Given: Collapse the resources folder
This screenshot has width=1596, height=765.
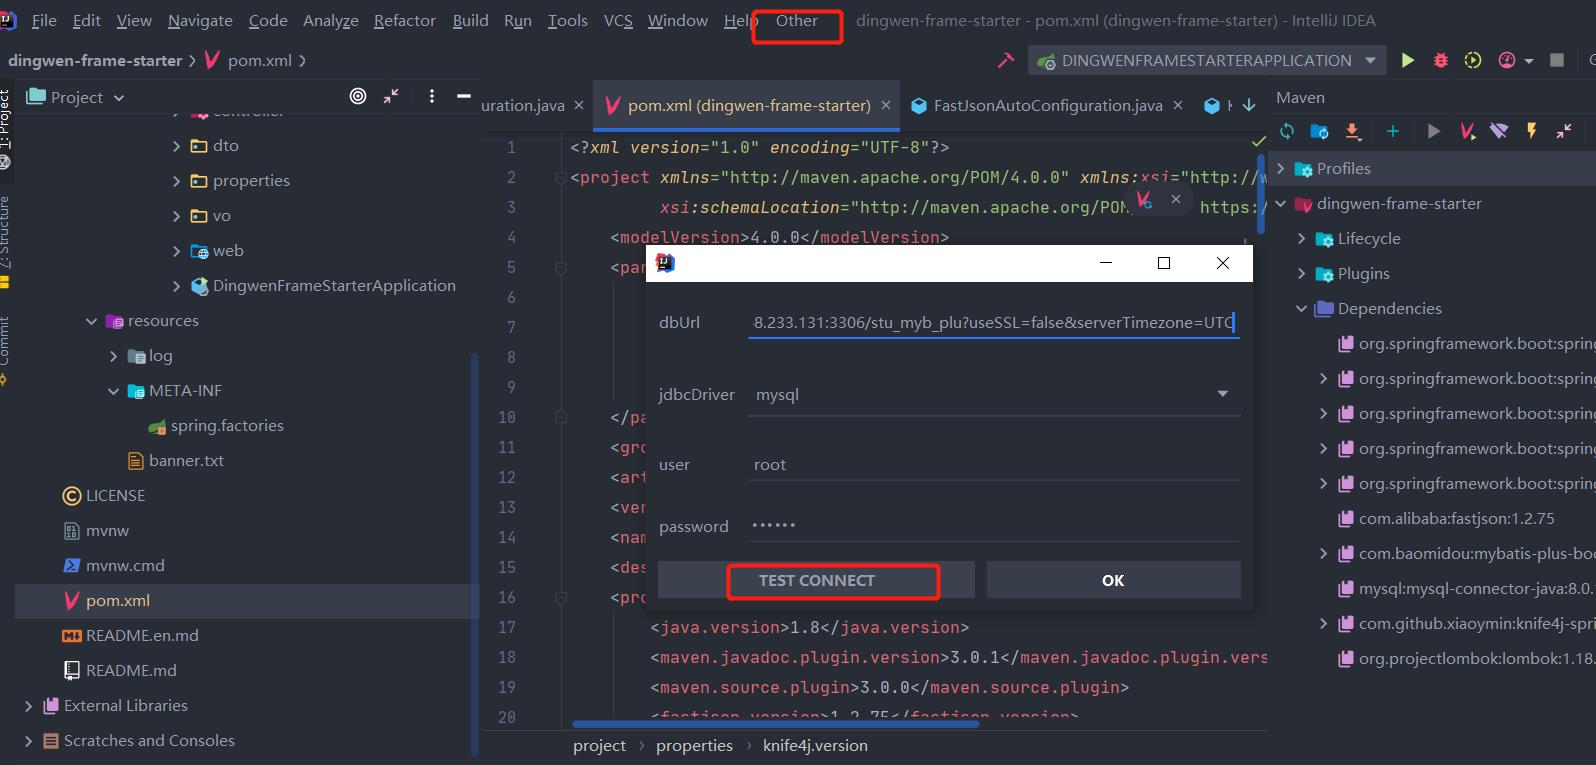Looking at the screenshot, I should (x=92, y=321).
